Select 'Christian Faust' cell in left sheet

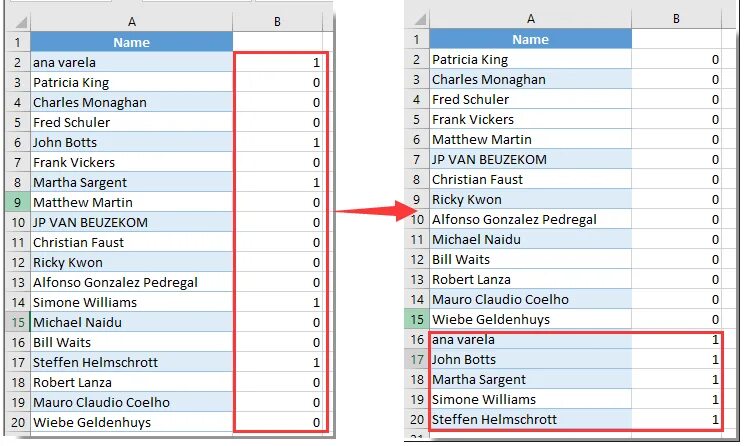tap(131, 242)
